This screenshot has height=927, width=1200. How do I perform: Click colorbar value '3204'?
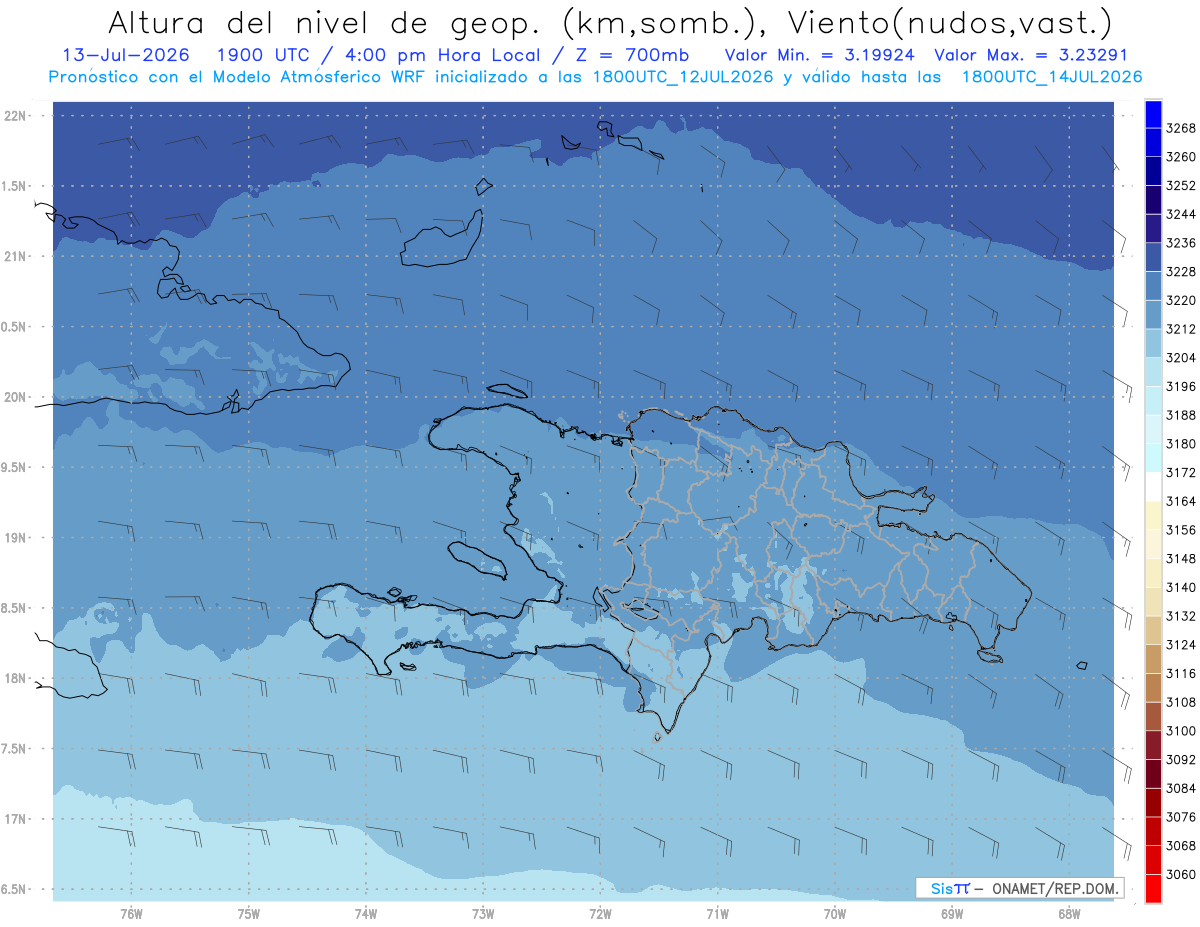[x=1181, y=358]
